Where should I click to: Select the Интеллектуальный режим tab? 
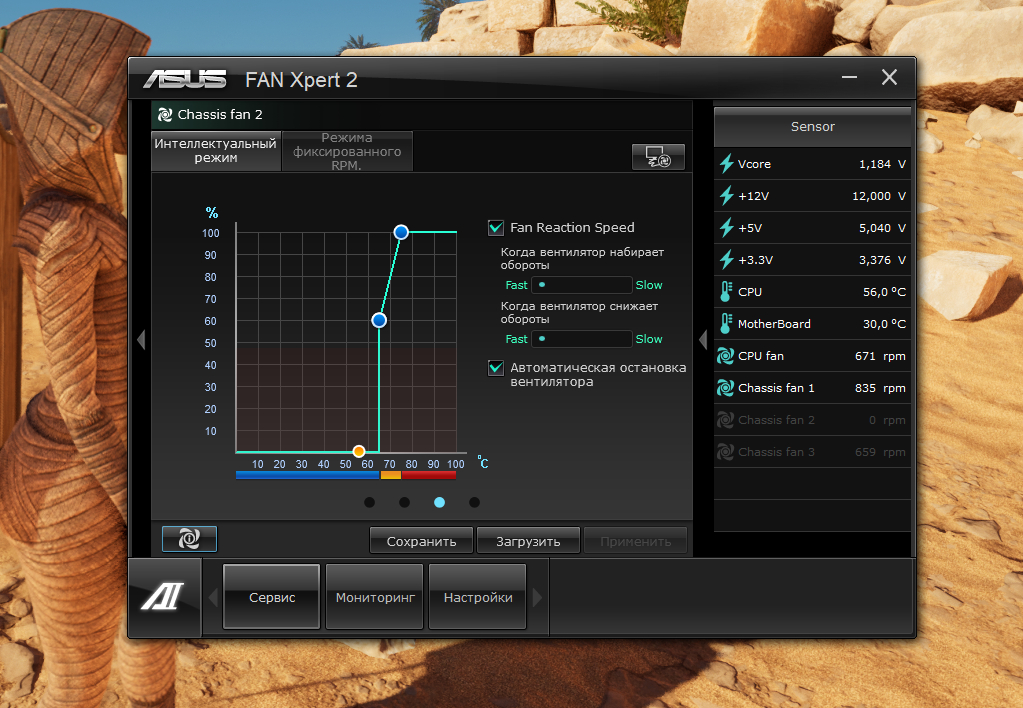[216, 151]
